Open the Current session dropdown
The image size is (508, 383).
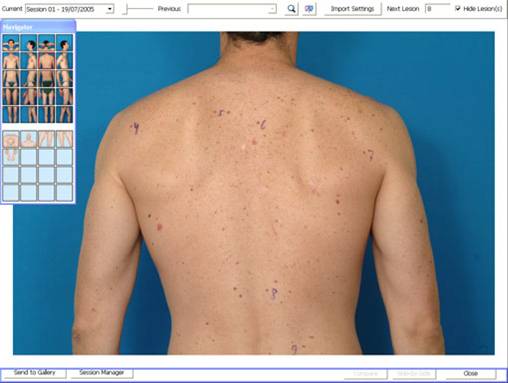pyautogui.click(x=110, y=9)
